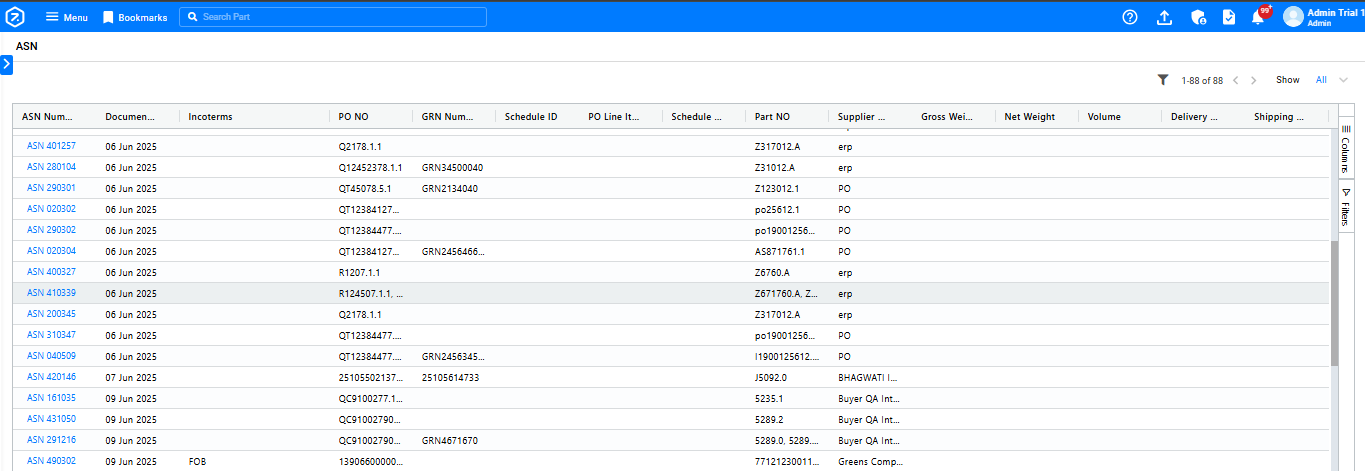Click the Search Part input field

pos(333,17)
